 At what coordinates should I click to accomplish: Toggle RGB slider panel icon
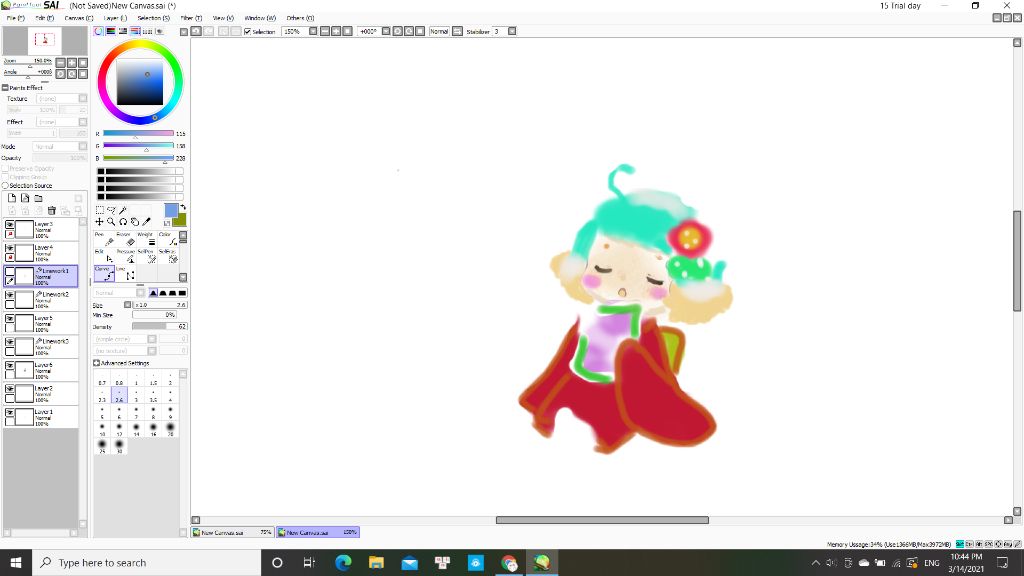[111, 31]
